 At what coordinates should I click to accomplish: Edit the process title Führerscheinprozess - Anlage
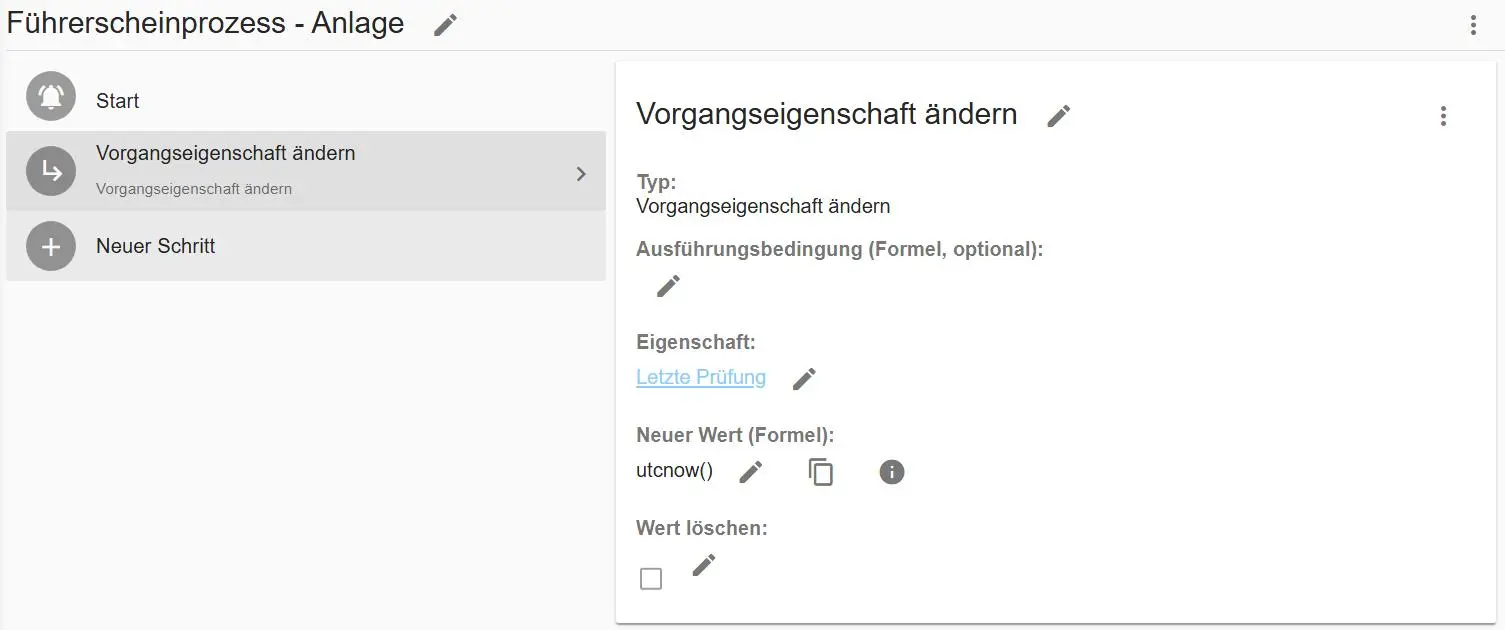pyautogui.click(x=445, y=25)
